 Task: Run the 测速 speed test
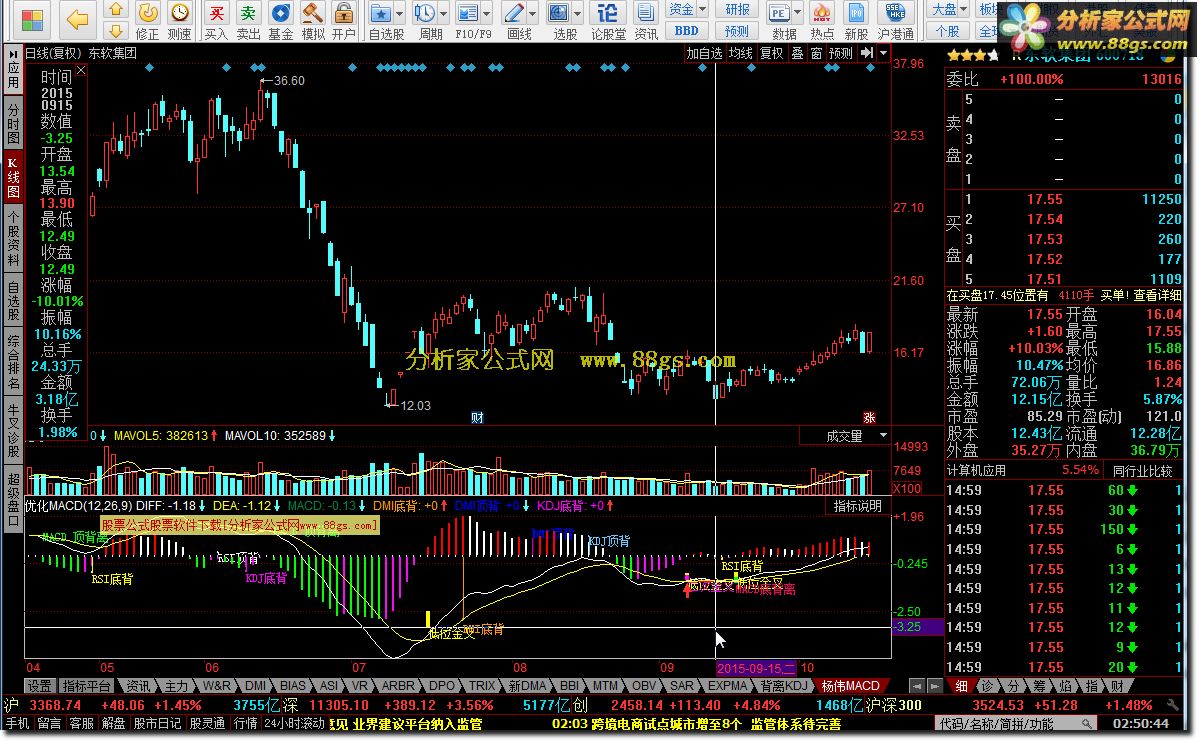coord(180,21)
